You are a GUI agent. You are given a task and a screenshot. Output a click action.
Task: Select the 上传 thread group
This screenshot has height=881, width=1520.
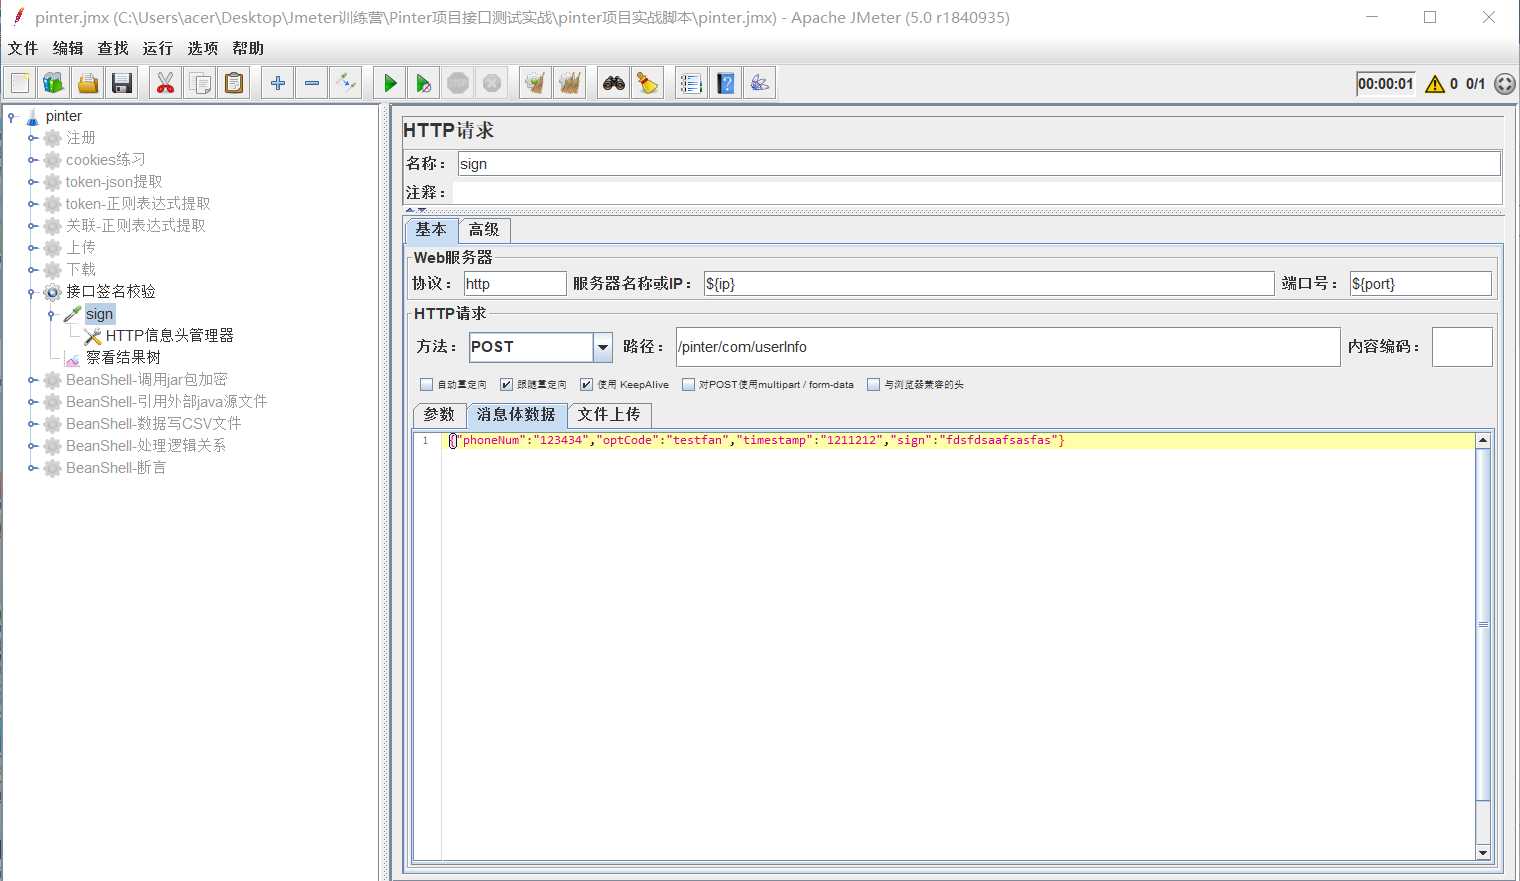81,248
